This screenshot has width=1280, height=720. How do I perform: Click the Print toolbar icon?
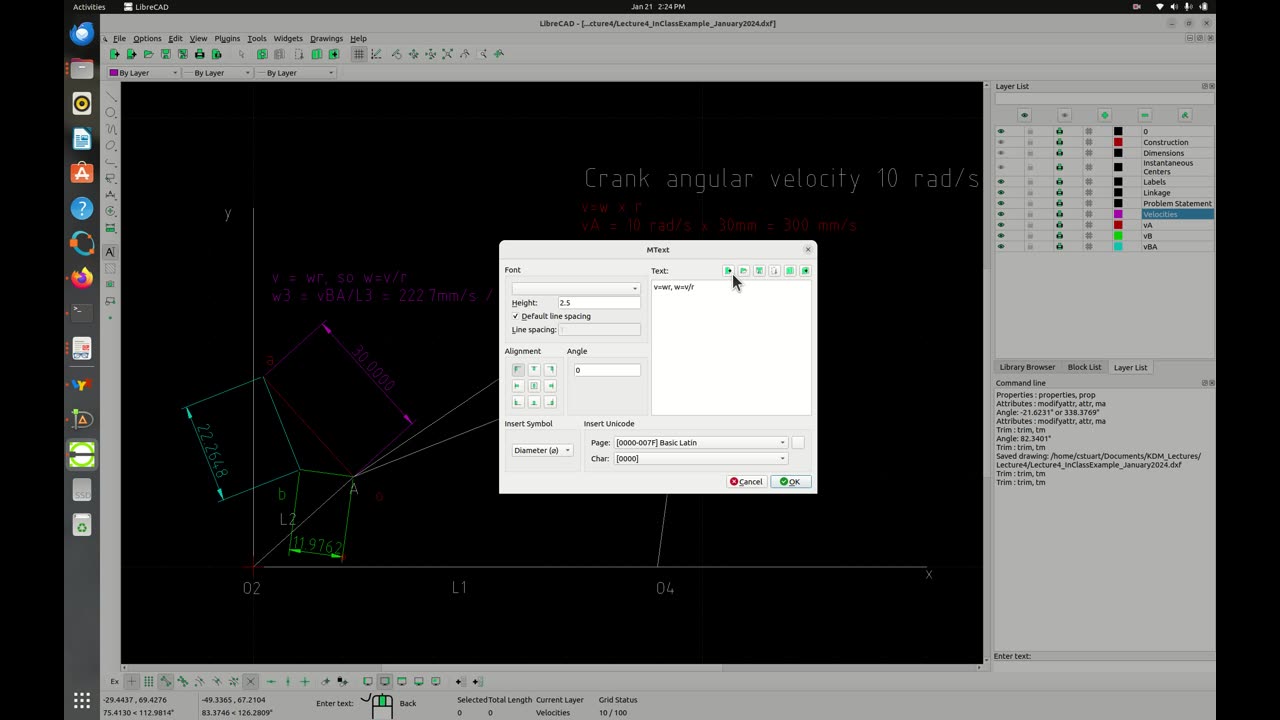point(200,54)
